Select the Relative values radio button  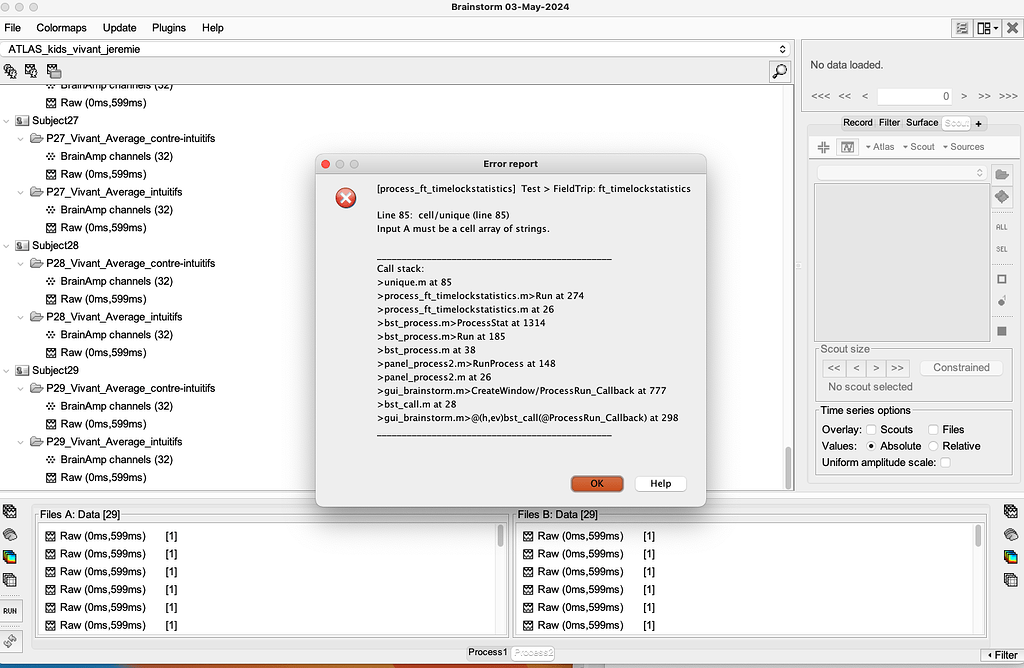934,446
